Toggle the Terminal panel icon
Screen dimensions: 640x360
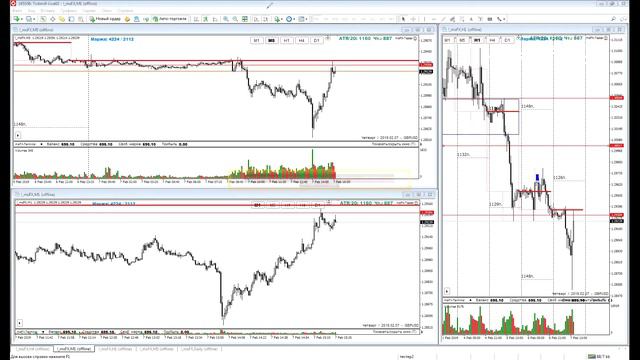click(x=71, y=19)
